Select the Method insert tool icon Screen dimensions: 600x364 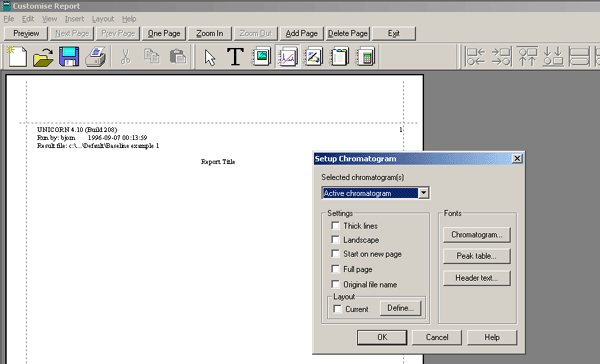[x=313, y=57]
